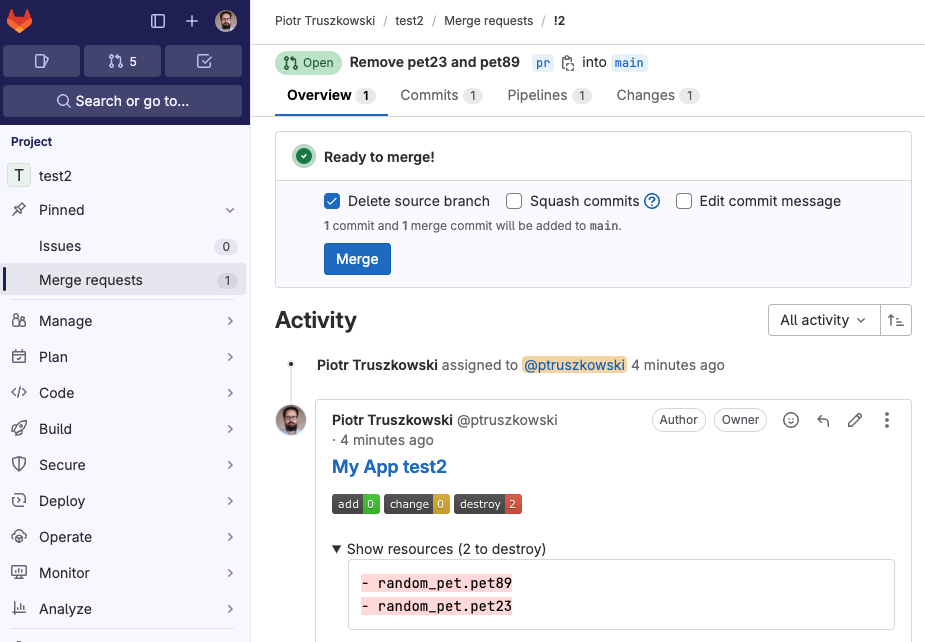Select the merge requests icon showing 5
Screen dimensions: 925x642
tap(122, 61)
